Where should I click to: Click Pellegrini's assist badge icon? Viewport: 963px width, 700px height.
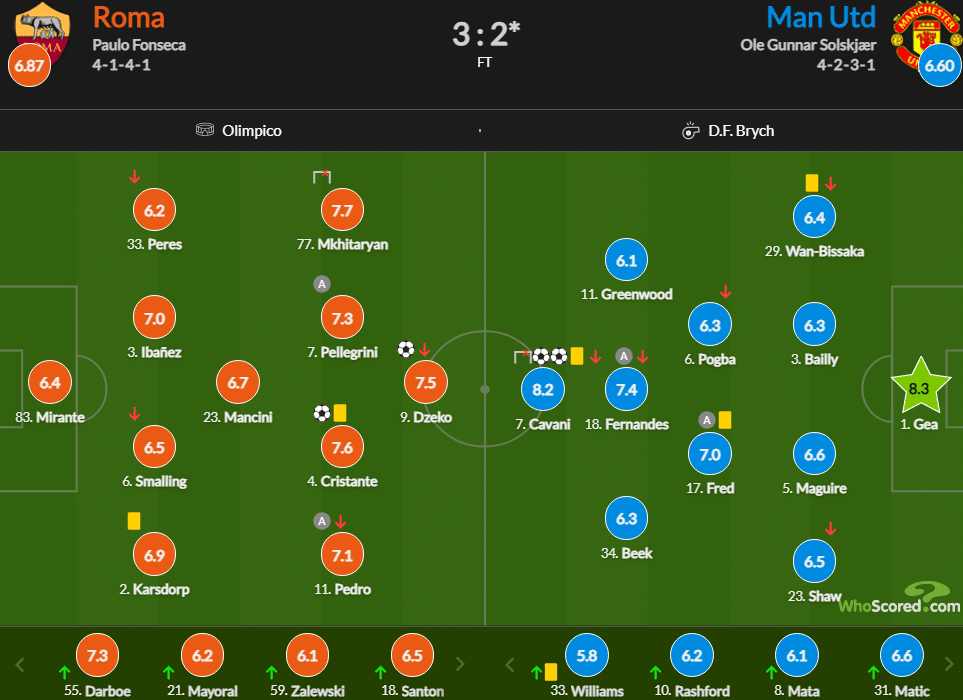322,284
